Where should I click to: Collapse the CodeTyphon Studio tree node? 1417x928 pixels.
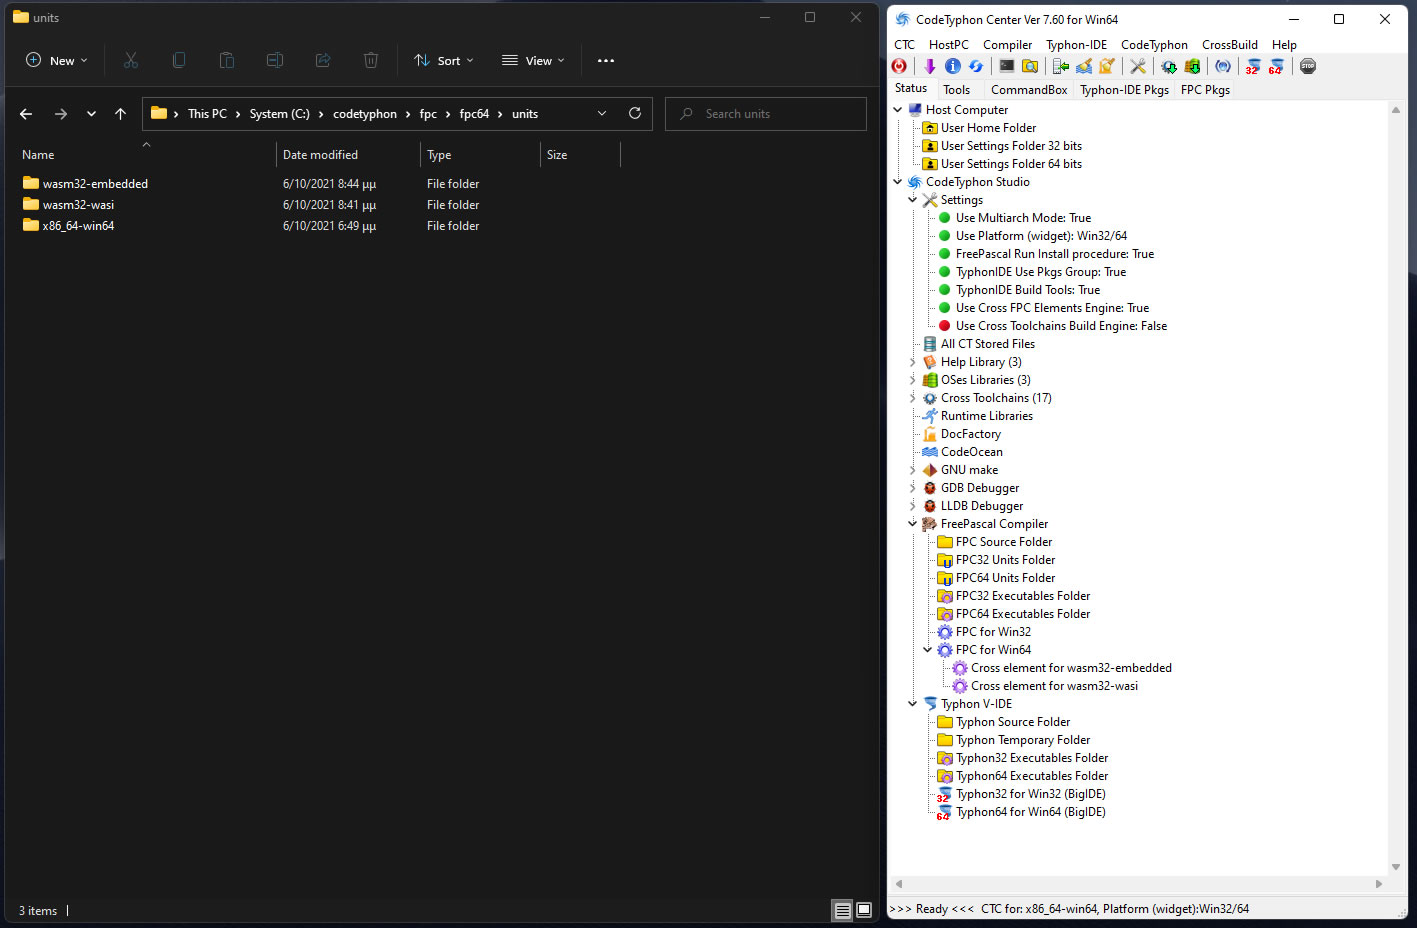point(898,182)
